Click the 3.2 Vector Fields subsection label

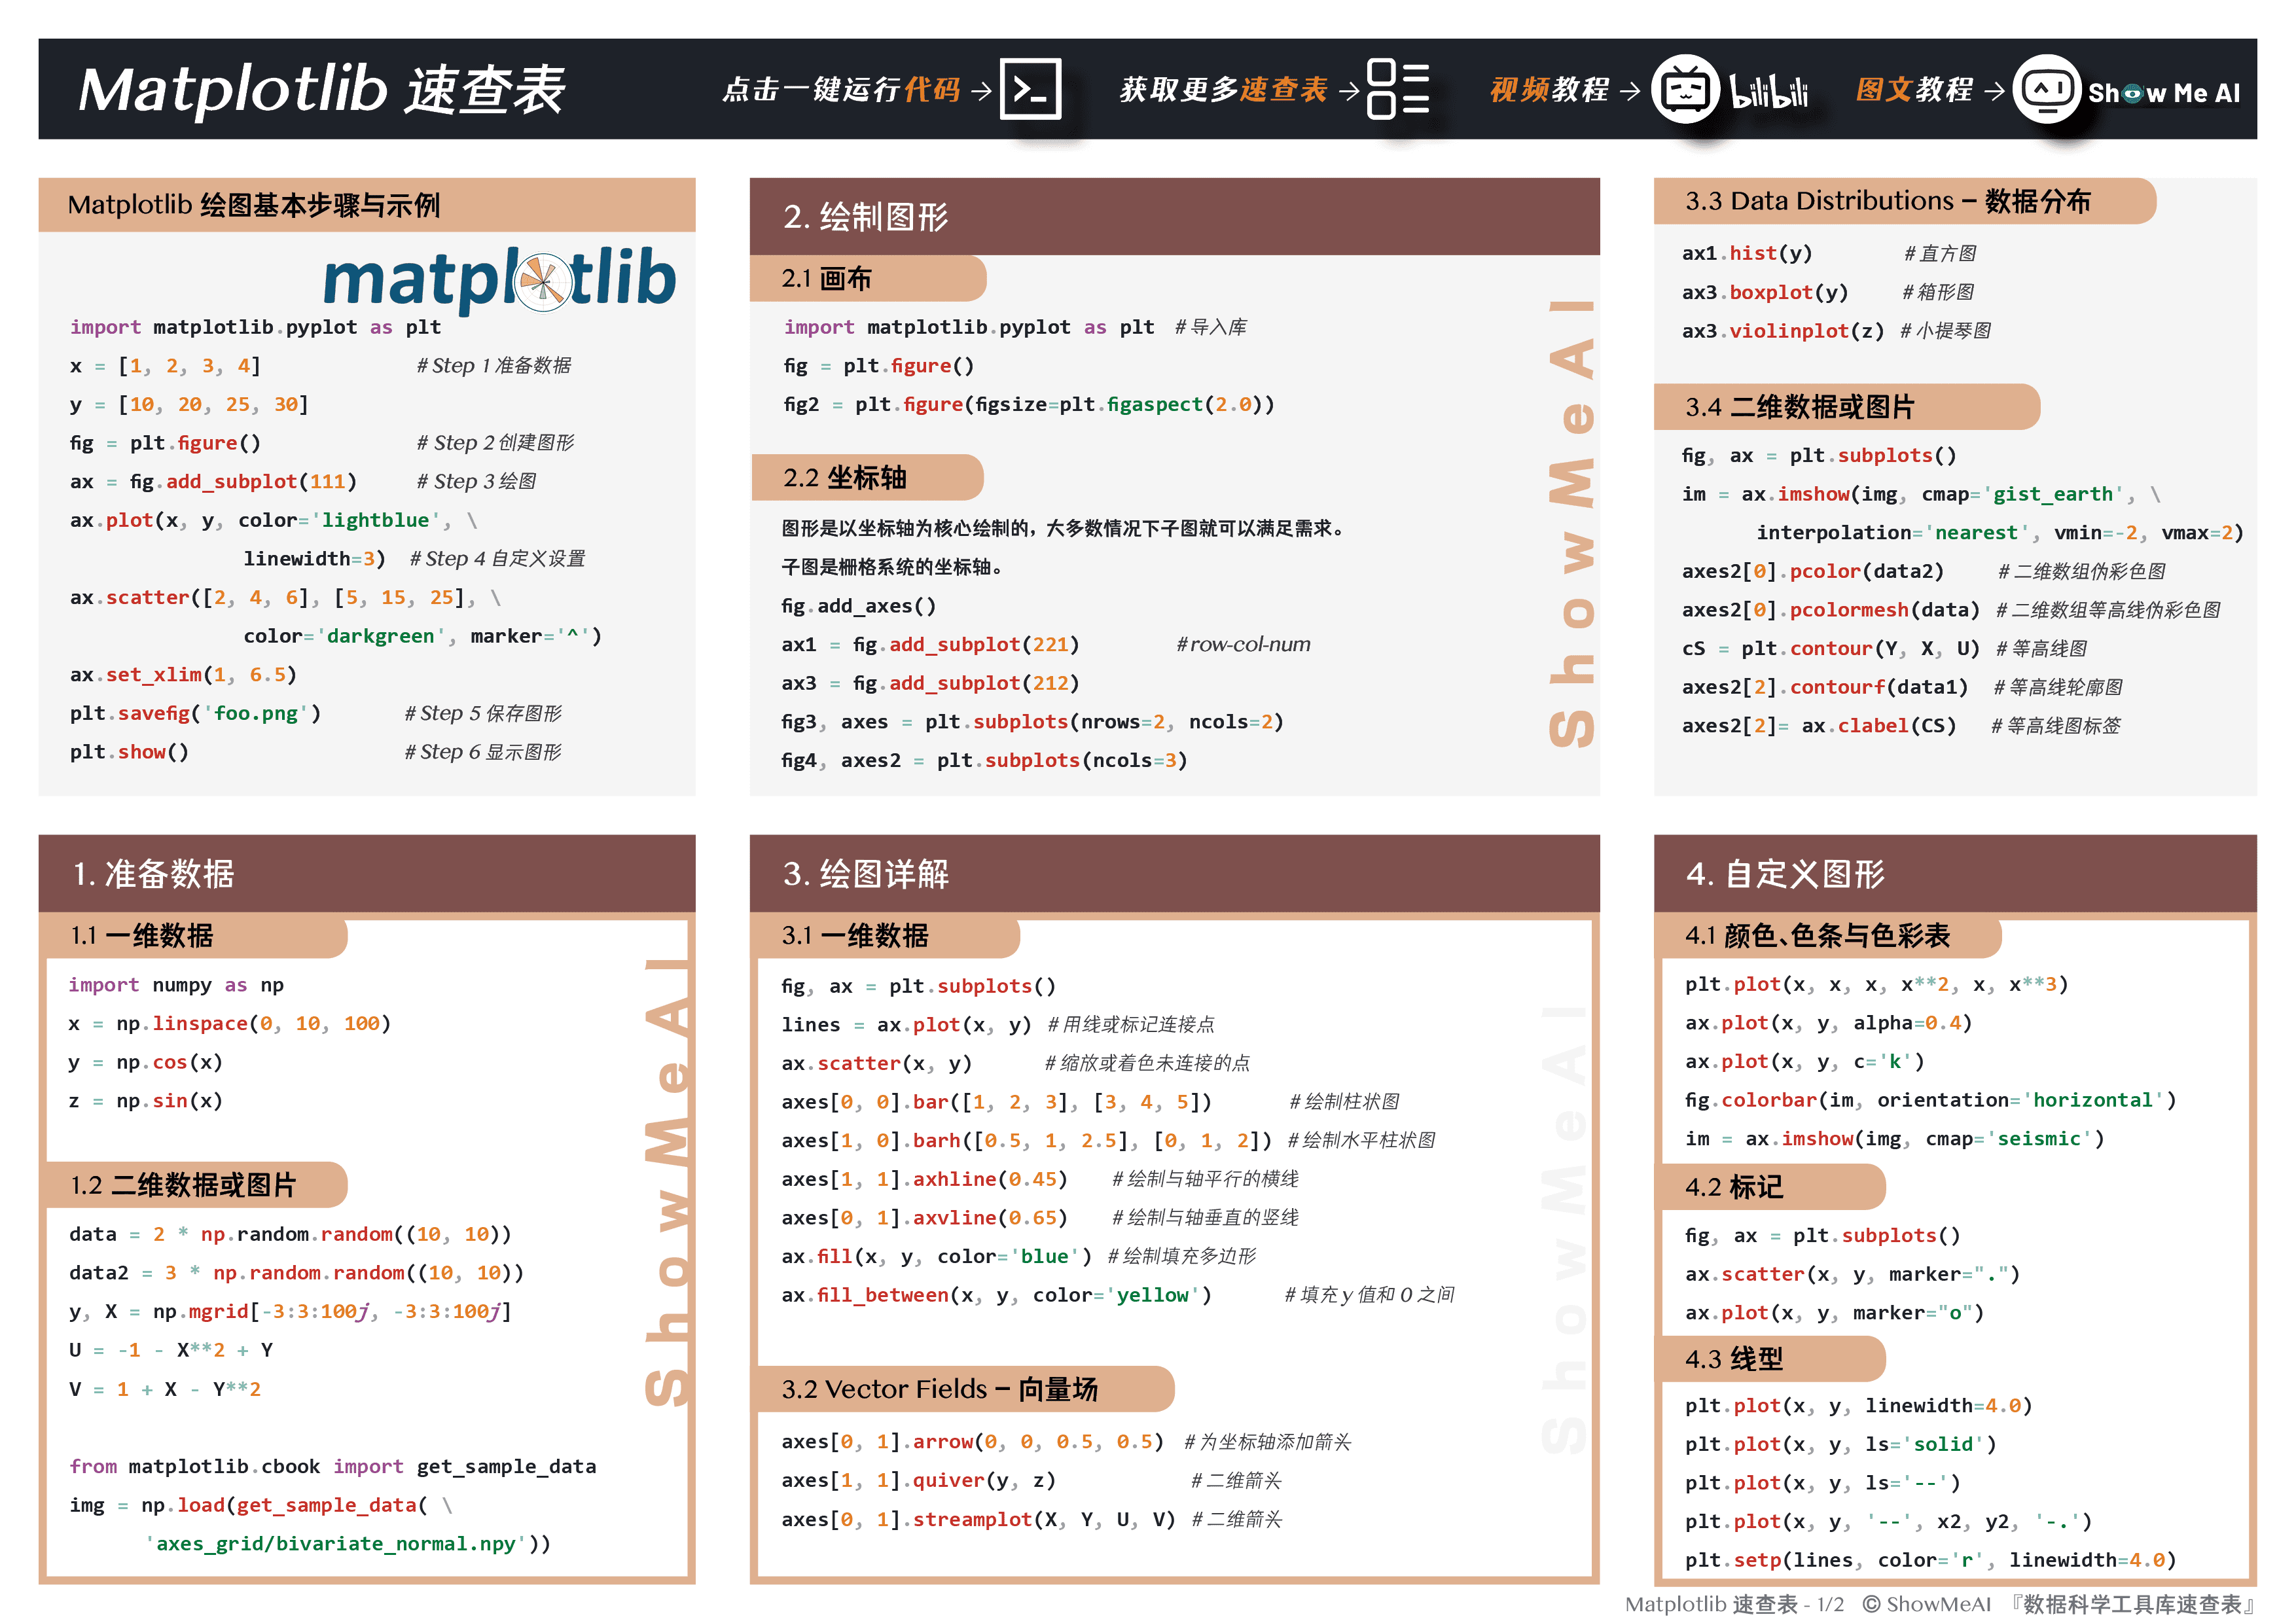940,1388
